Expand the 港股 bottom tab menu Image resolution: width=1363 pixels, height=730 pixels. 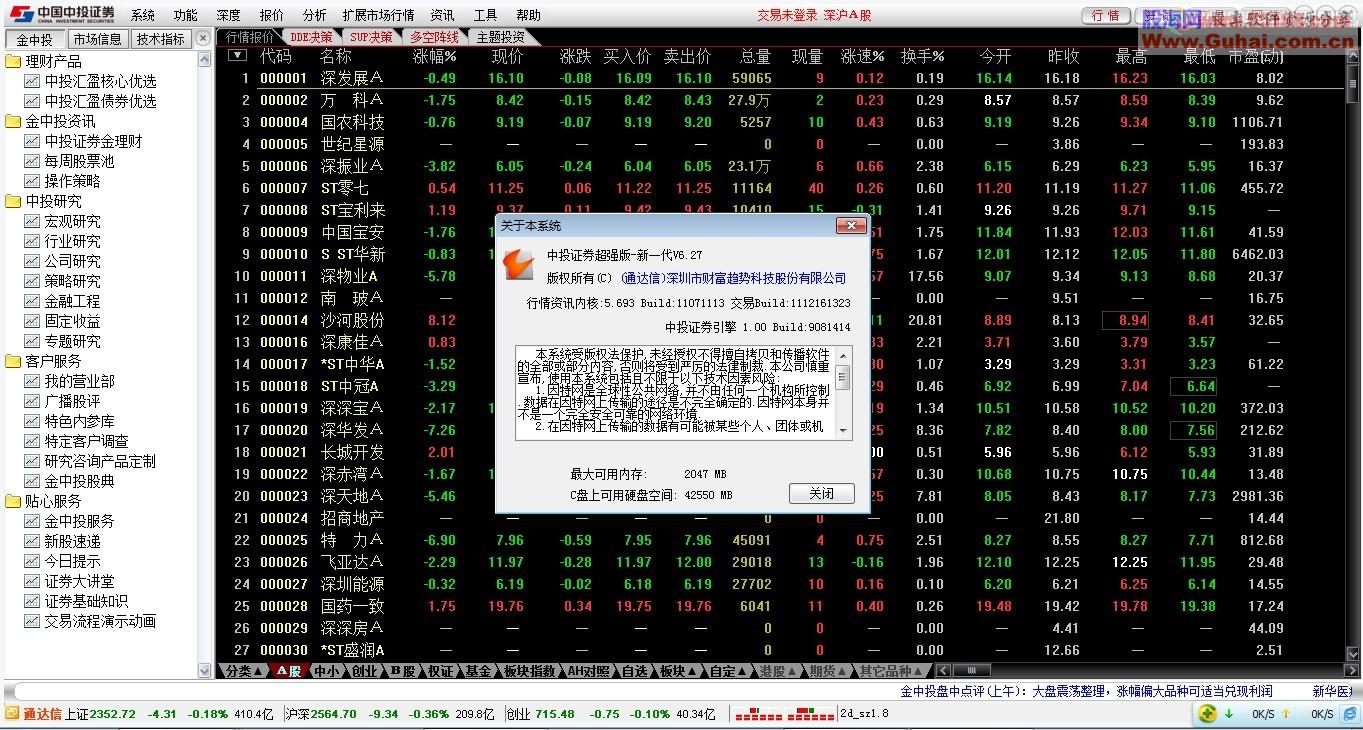(778, 671)
